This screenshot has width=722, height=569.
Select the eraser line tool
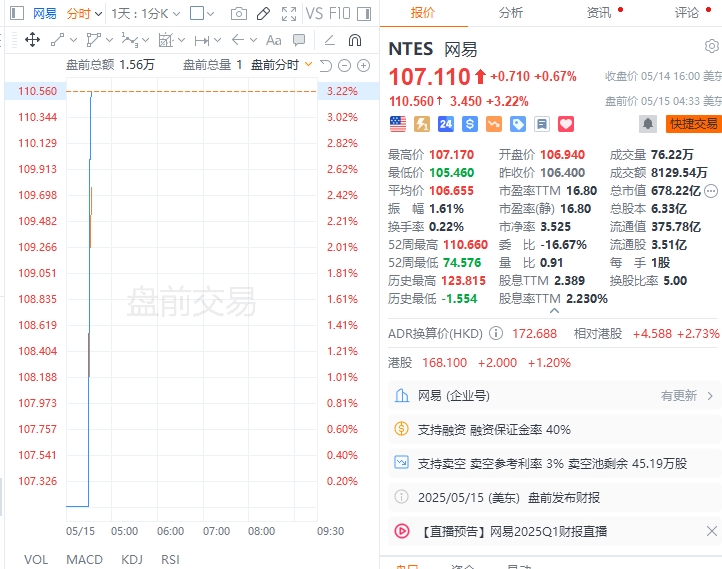(329, 41)
